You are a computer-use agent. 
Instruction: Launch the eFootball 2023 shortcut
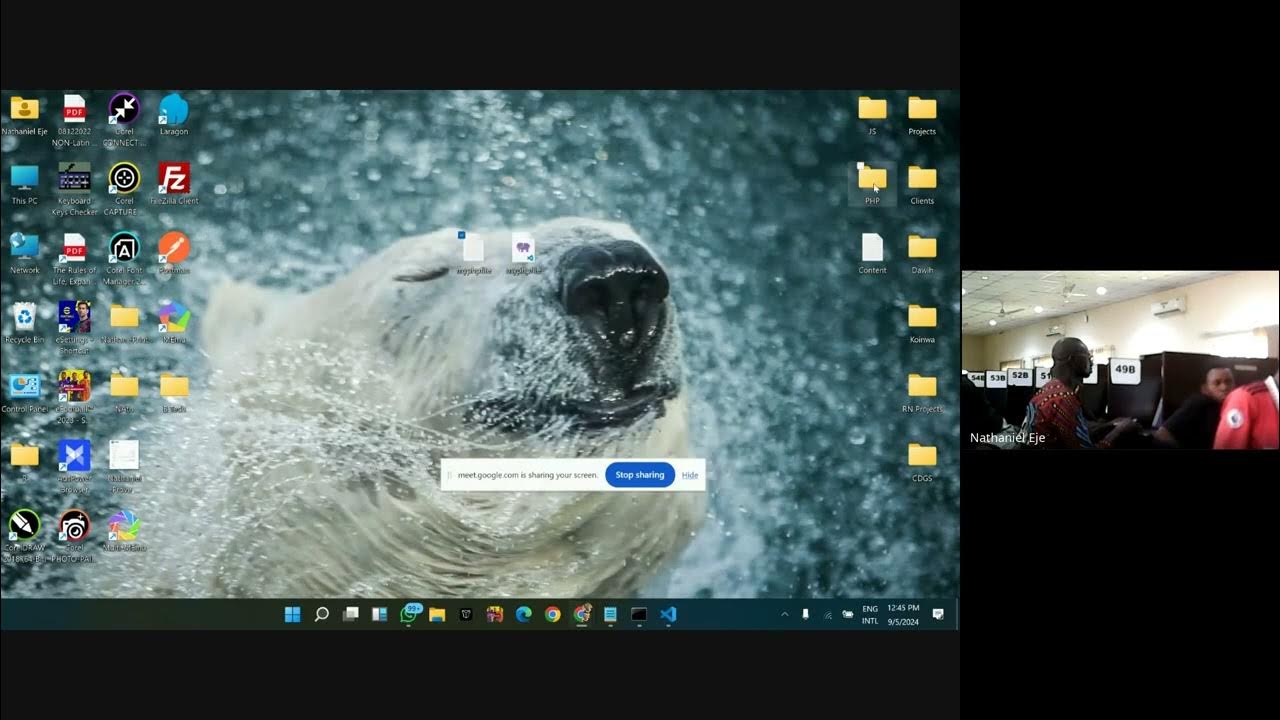coord(74,397)
